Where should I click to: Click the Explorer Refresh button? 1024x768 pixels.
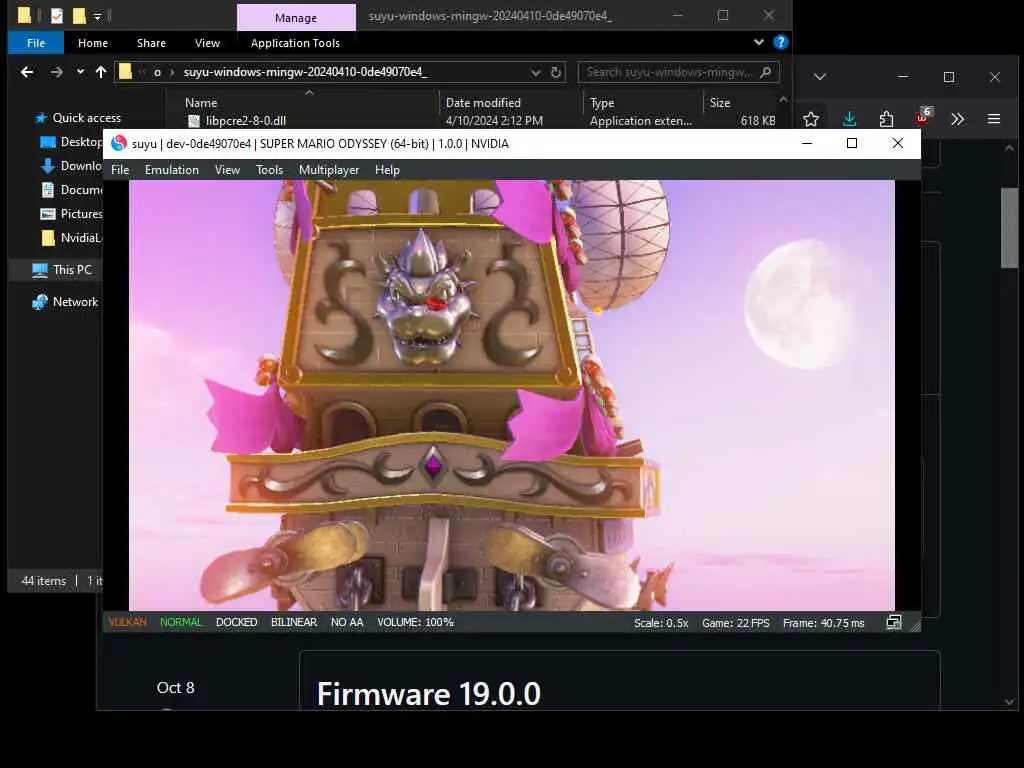556,72
